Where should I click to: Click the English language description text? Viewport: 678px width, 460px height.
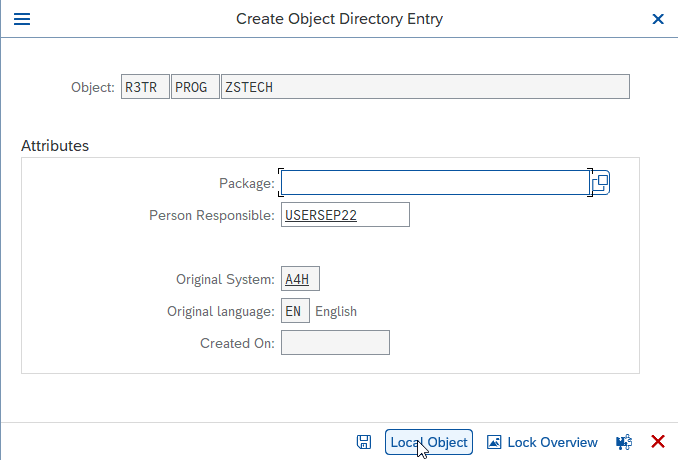coord(336,311)
